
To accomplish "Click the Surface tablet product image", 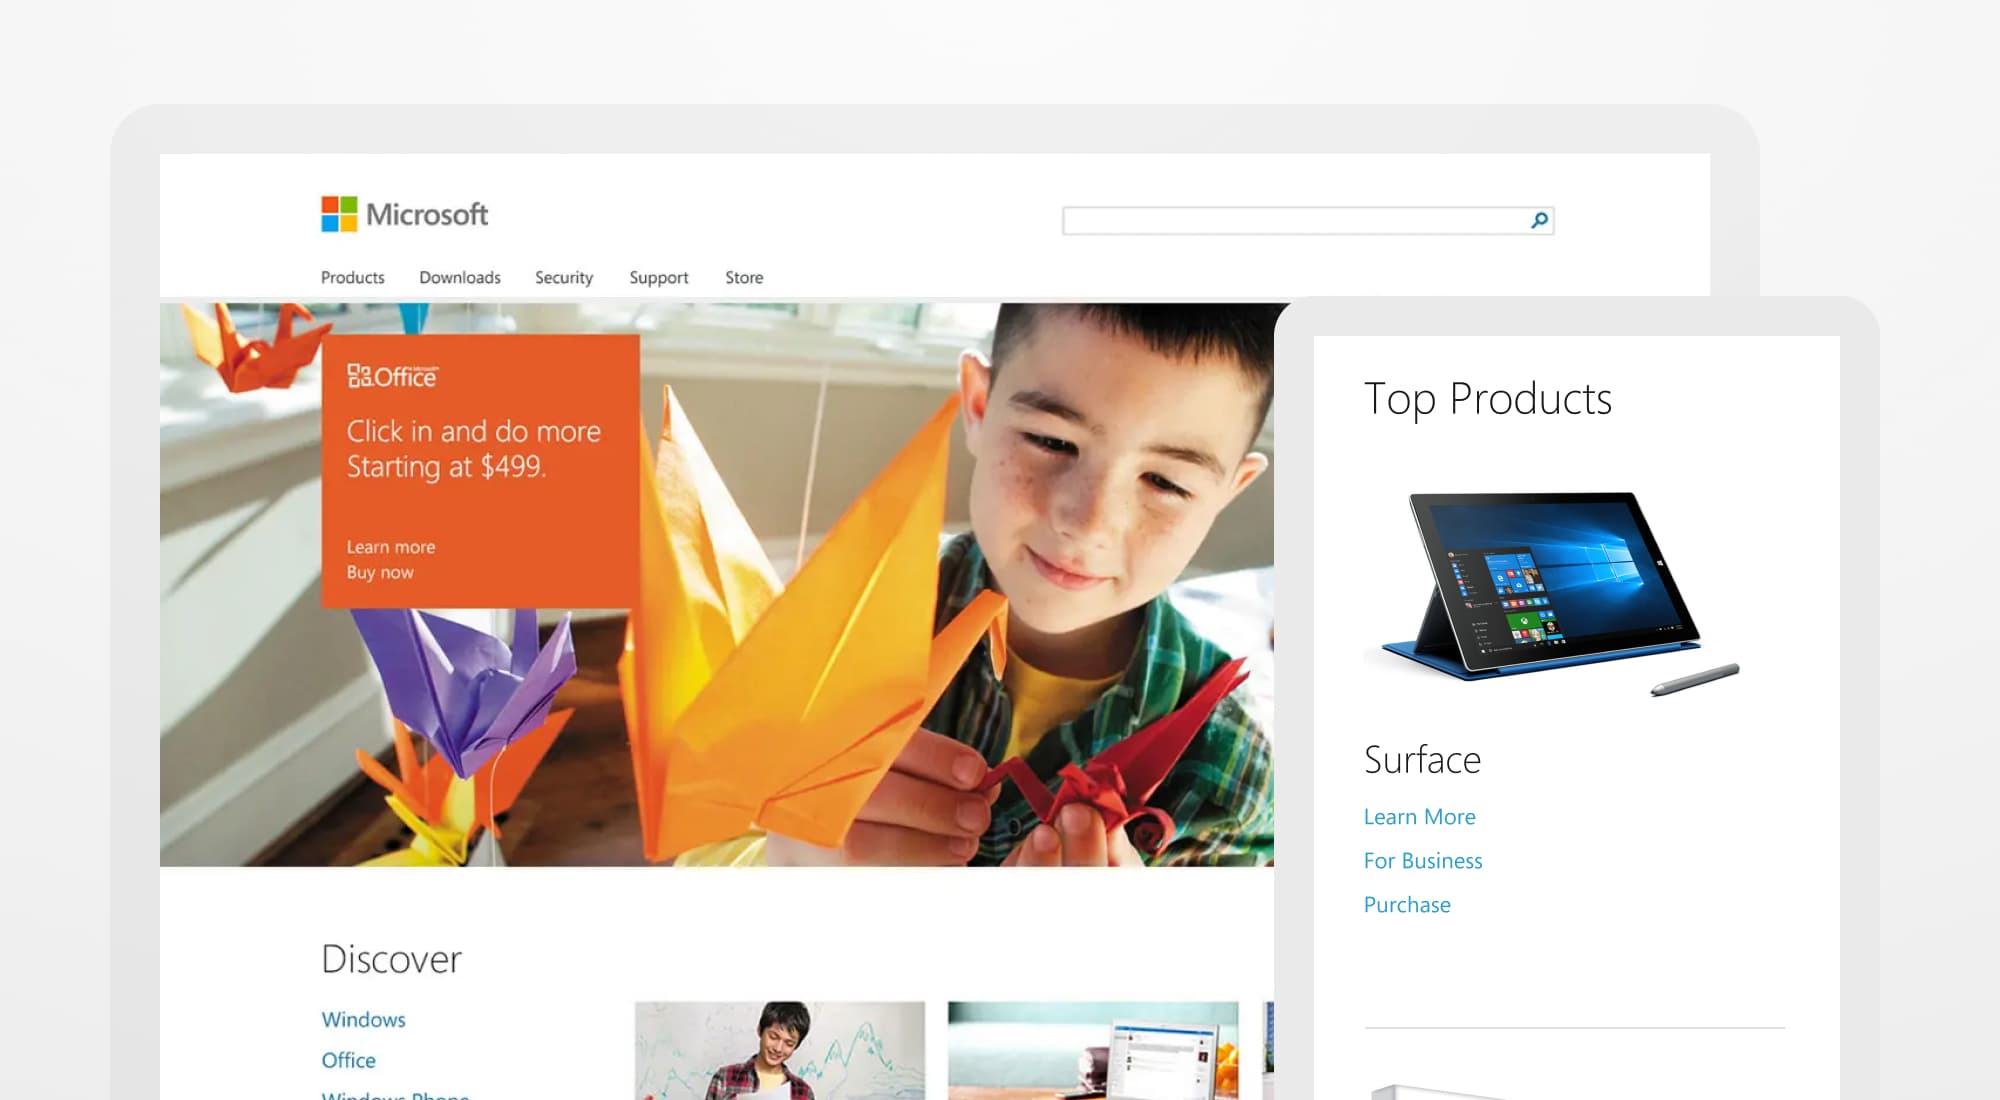I will [1551, 593].
